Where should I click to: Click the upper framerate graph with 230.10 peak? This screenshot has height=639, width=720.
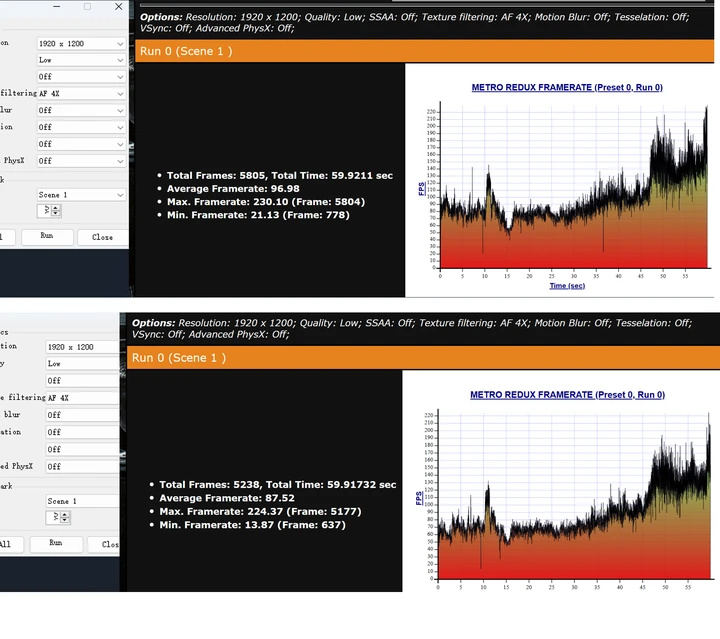pos(574,186)
